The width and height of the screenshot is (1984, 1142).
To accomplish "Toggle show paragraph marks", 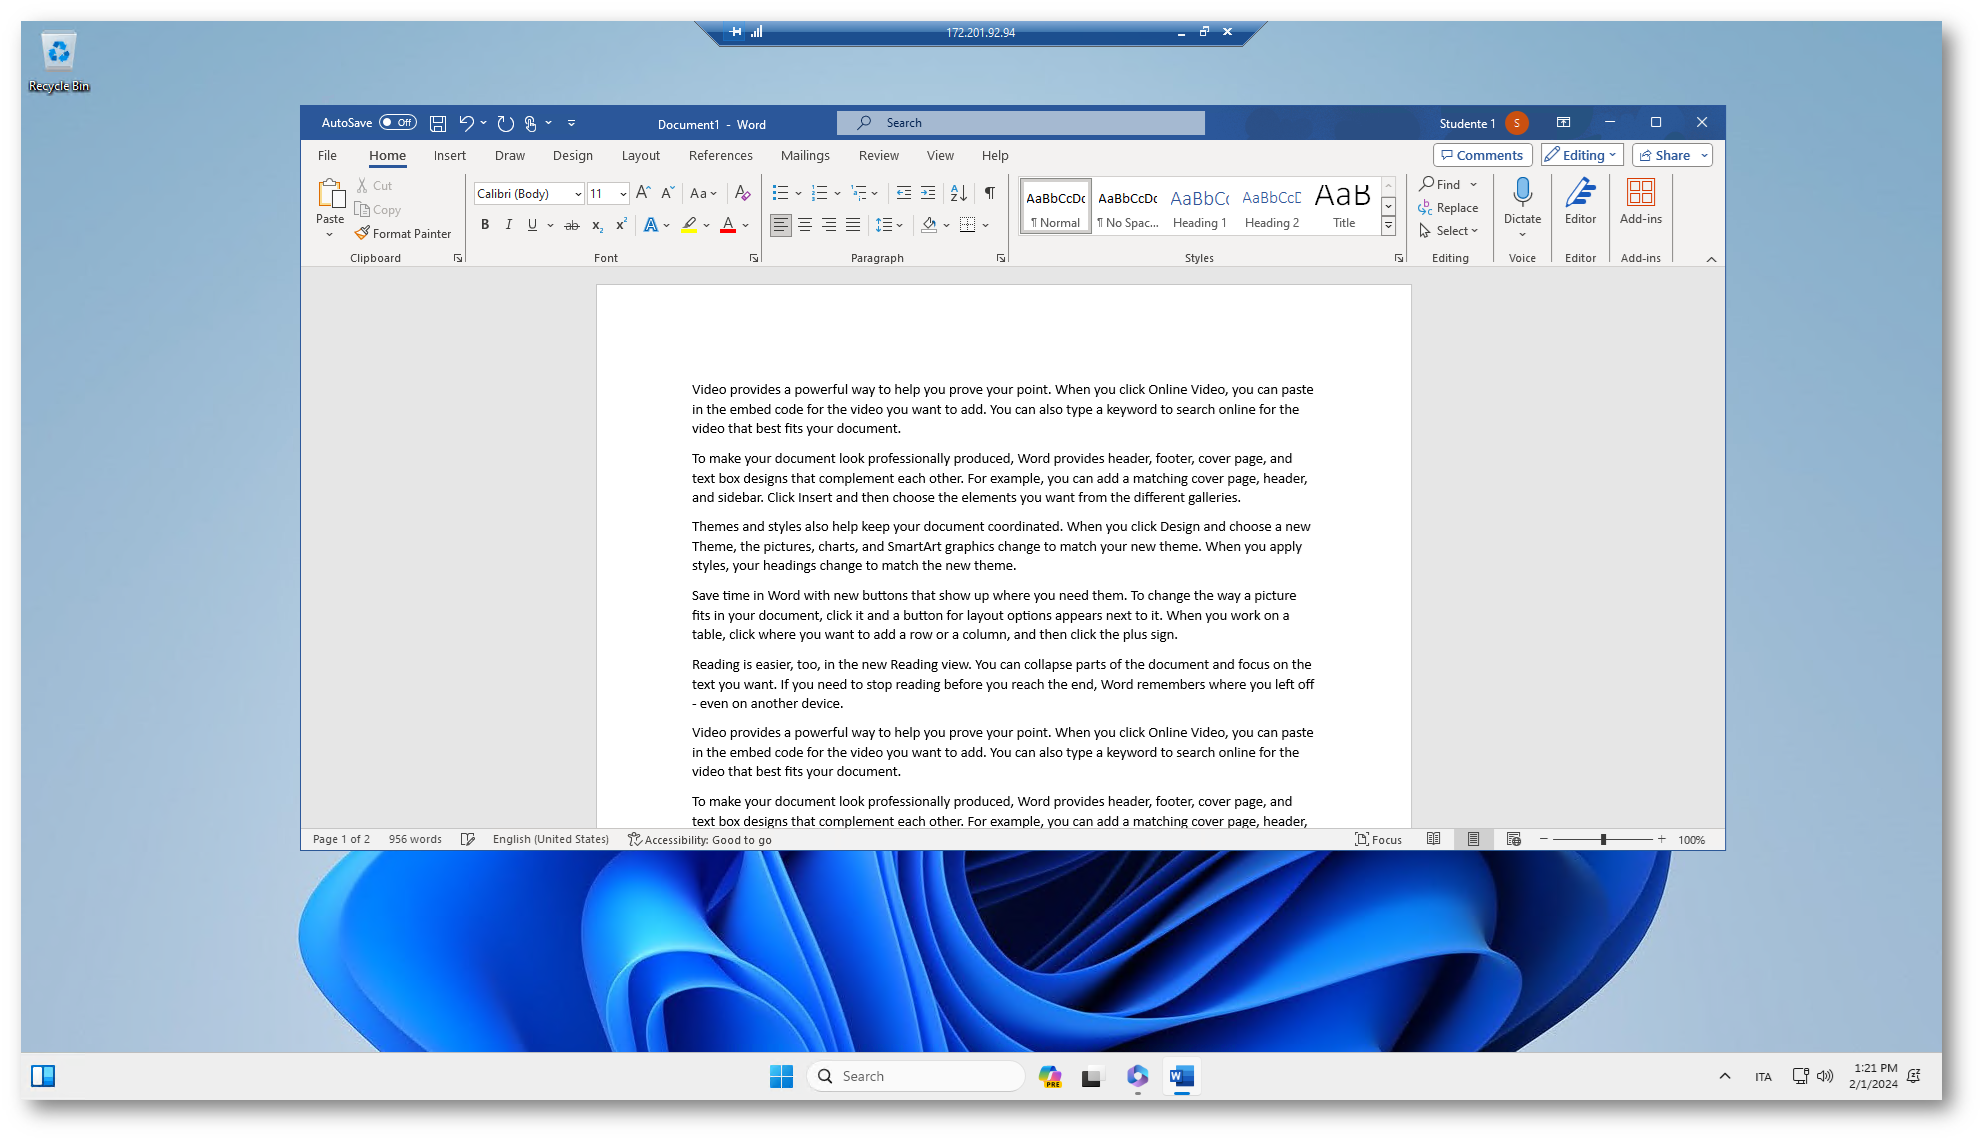I will [989, 193].
